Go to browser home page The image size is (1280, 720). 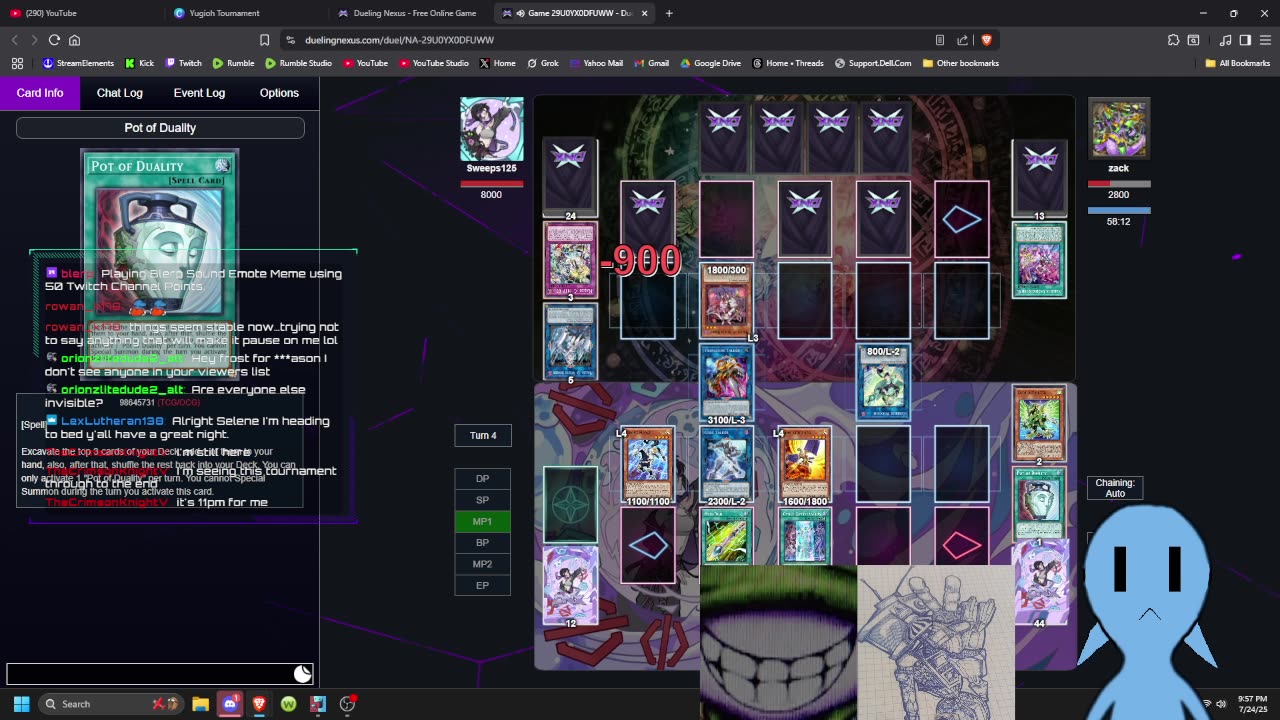(x=74, y=40)
